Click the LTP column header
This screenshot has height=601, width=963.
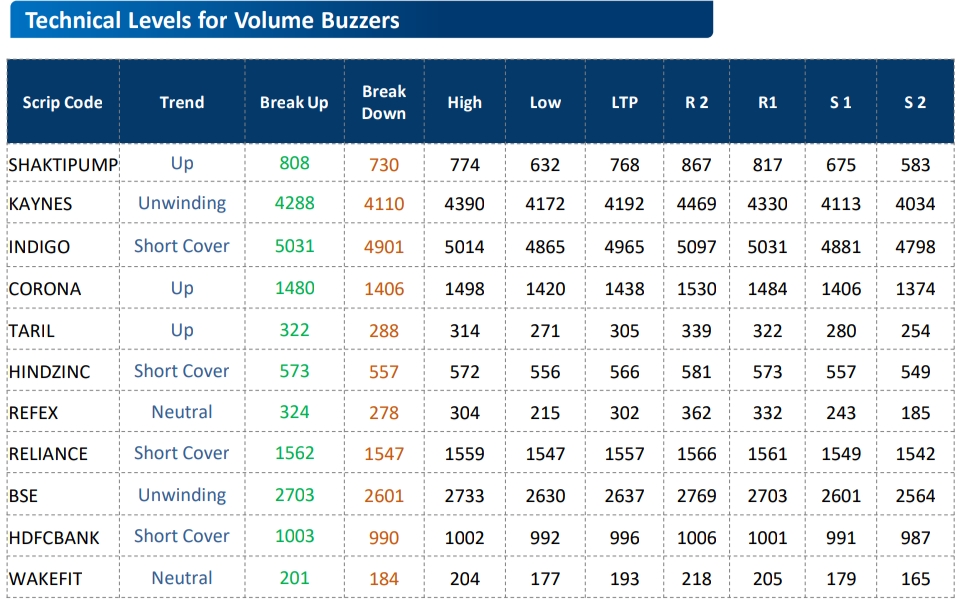[x=624, y=102]
